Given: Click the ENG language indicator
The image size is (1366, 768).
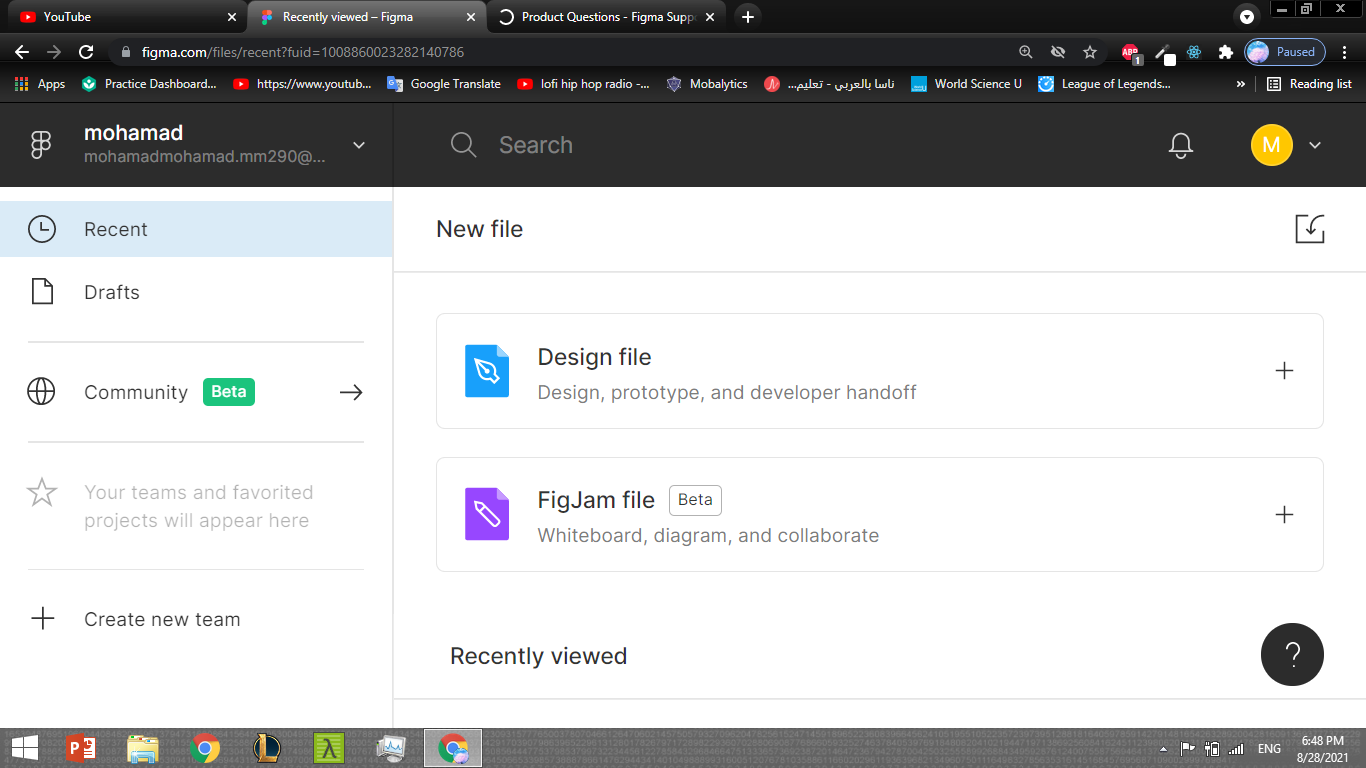Looking at the screenshot, I should [x=1269, y=748].
